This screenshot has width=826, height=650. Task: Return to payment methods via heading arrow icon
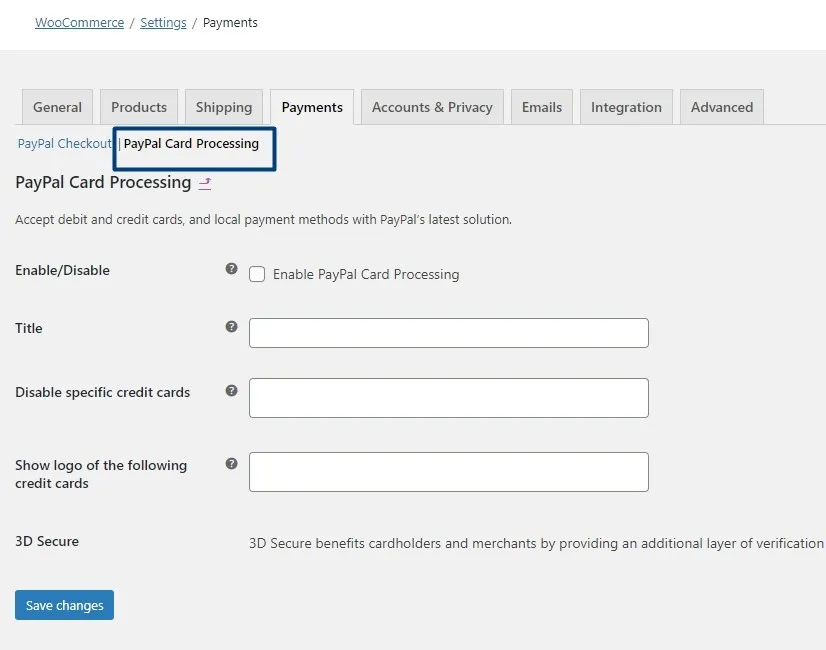pyautogui.click(x=205, y=183)
